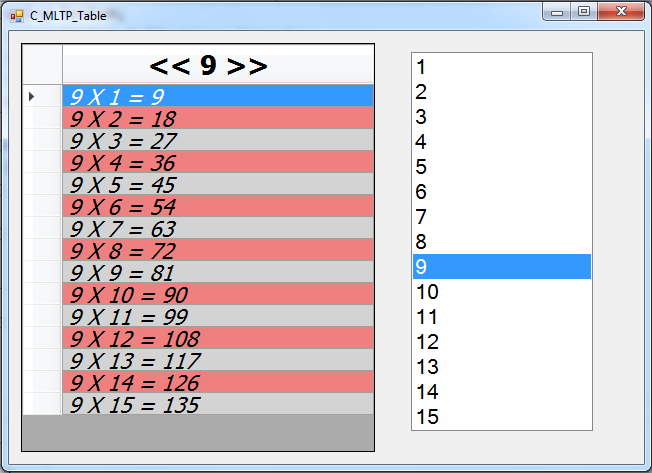Select the row '9 X 11 = 99'
This screenshot has height=473, width=652.
pos(218,316)
